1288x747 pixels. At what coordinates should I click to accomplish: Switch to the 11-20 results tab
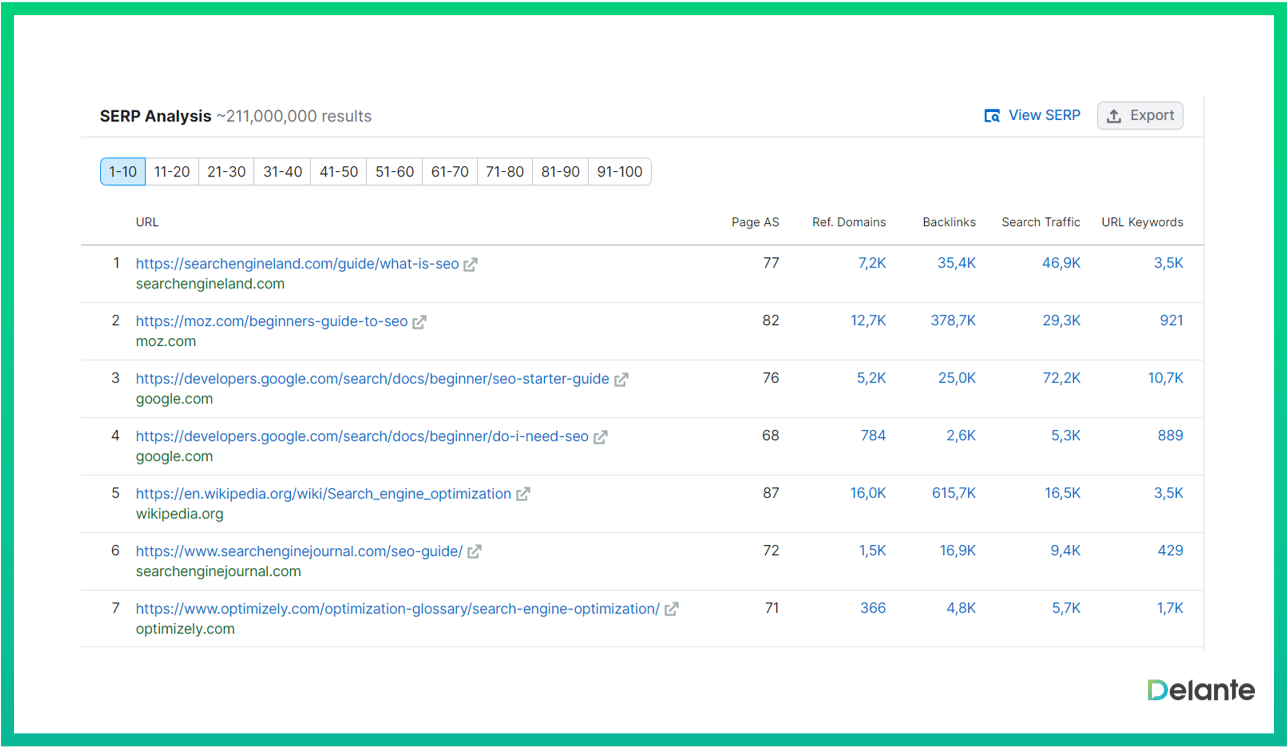tap(172, 172)
